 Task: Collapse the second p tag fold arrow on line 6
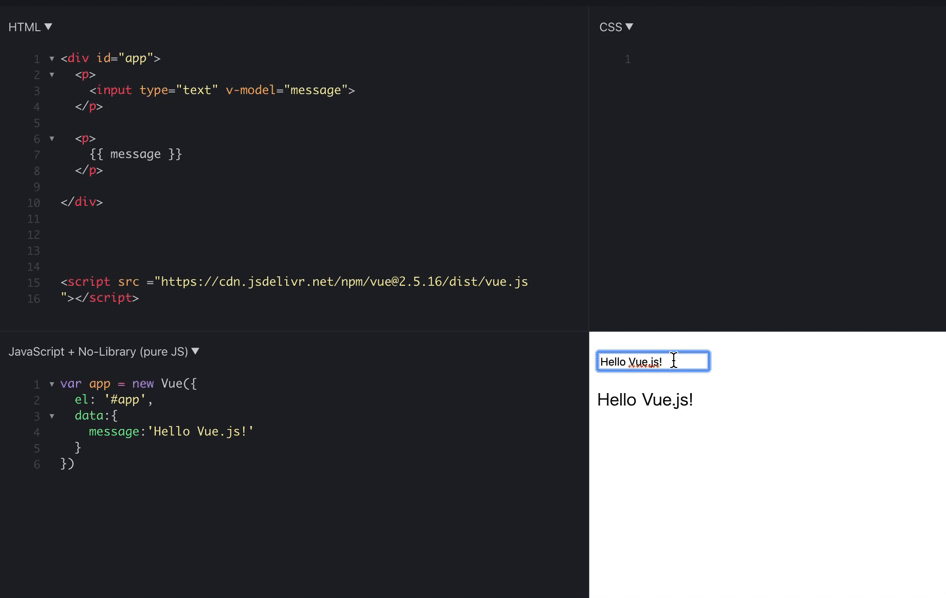click(52, 139)
